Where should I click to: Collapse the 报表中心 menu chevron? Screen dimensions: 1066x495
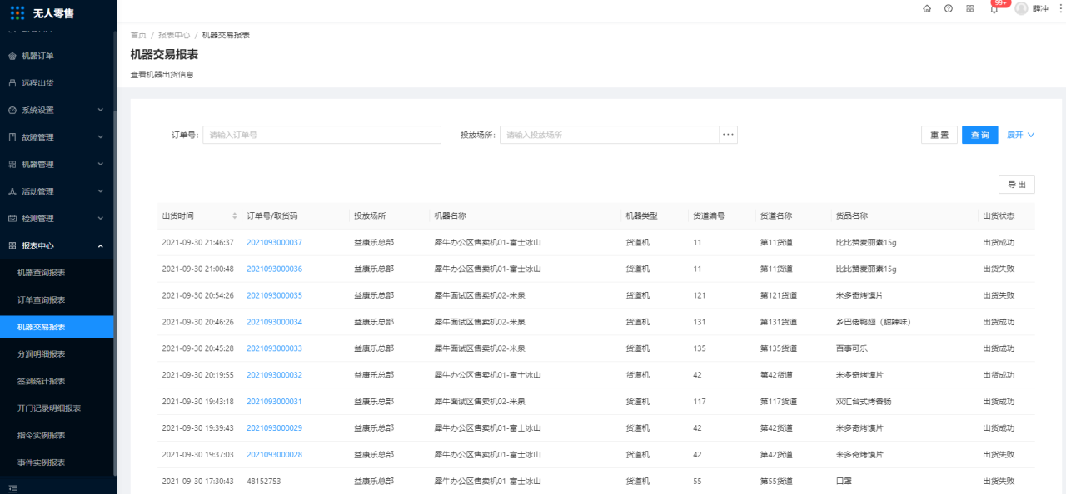pos(101,246)
